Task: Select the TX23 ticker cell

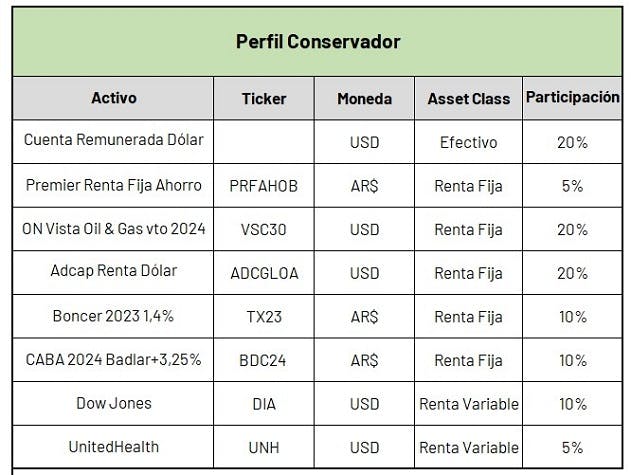Action: click(264, 316)
